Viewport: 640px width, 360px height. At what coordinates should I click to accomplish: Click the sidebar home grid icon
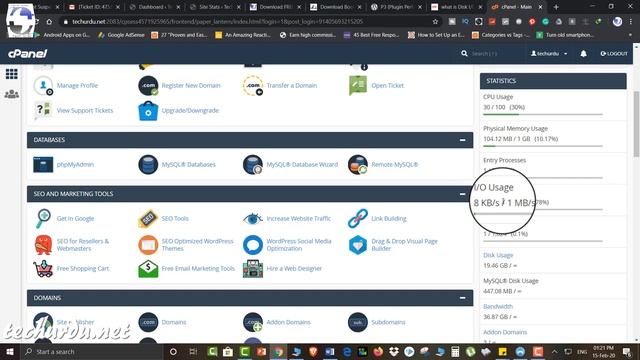11,74
